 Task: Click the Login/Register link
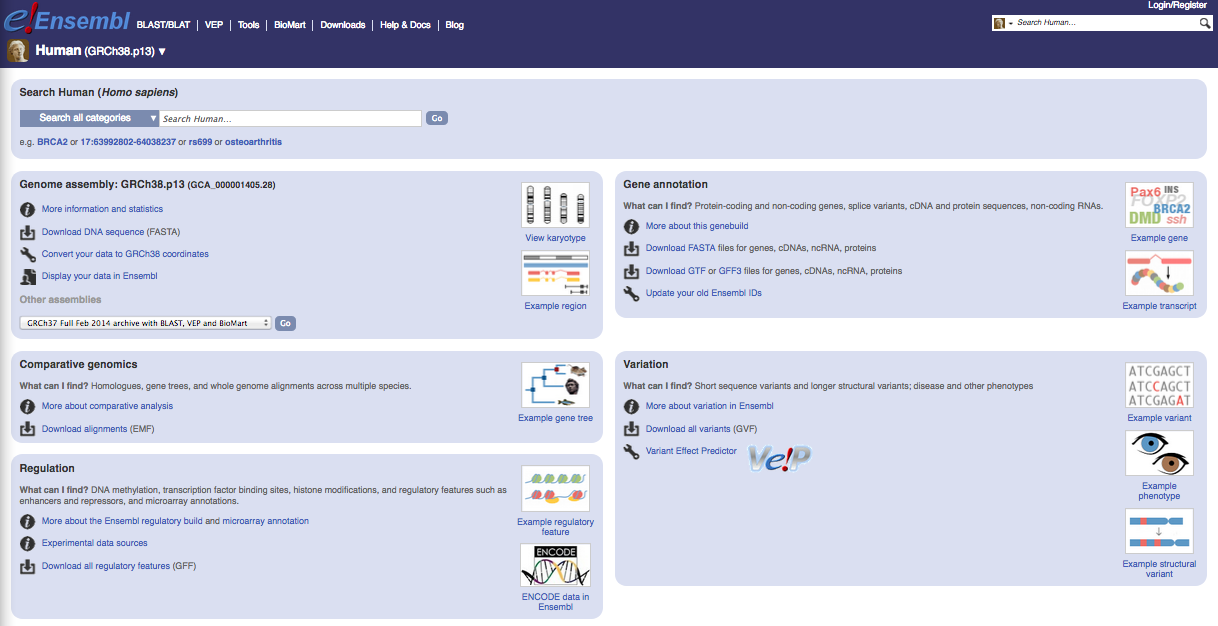tap(1178, 5)
